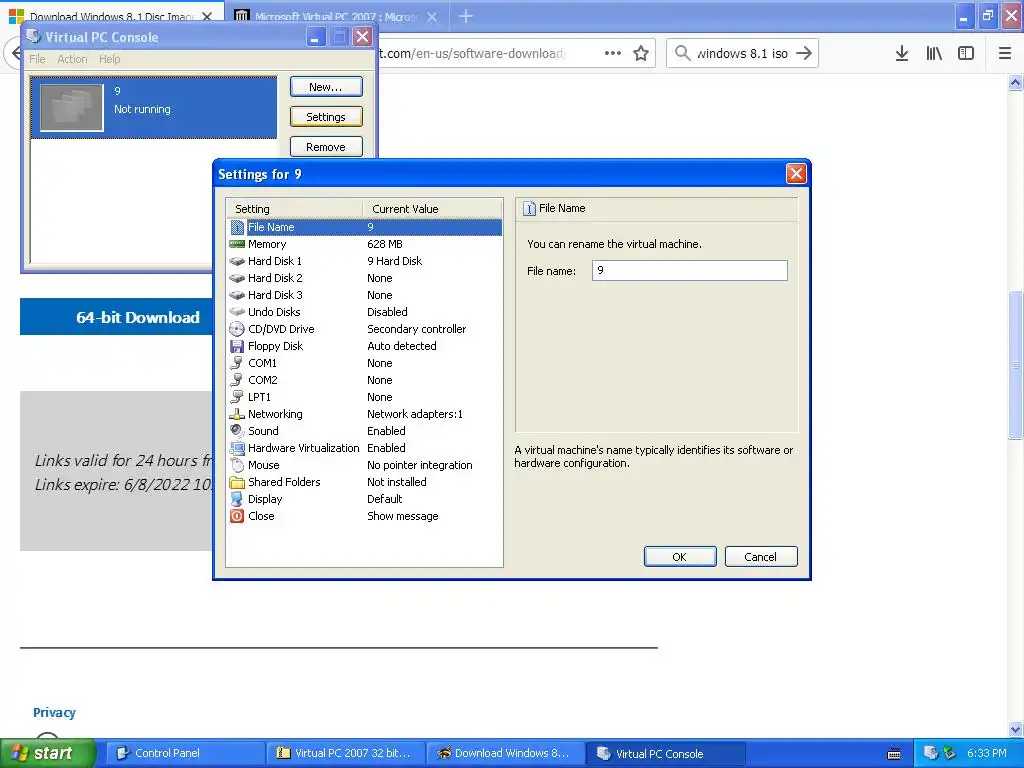The image size is (1024, 768).
Task: Open the Help menu in Virtual PC Console
Action: coord(110,59)
